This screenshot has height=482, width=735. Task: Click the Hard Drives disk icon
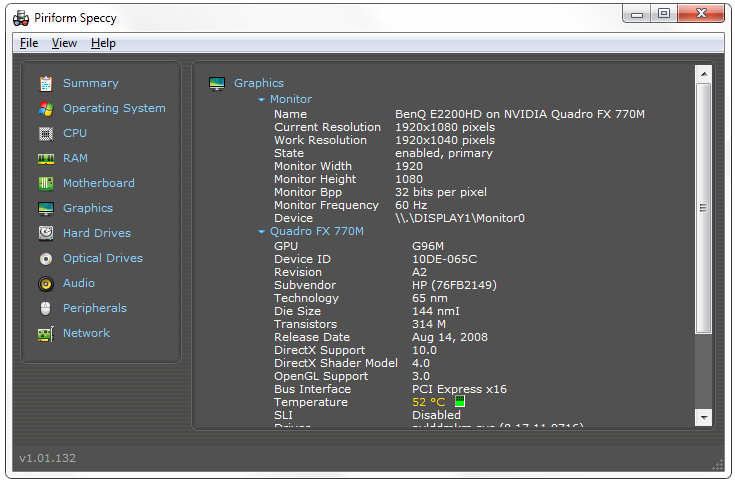coord(45,233)
